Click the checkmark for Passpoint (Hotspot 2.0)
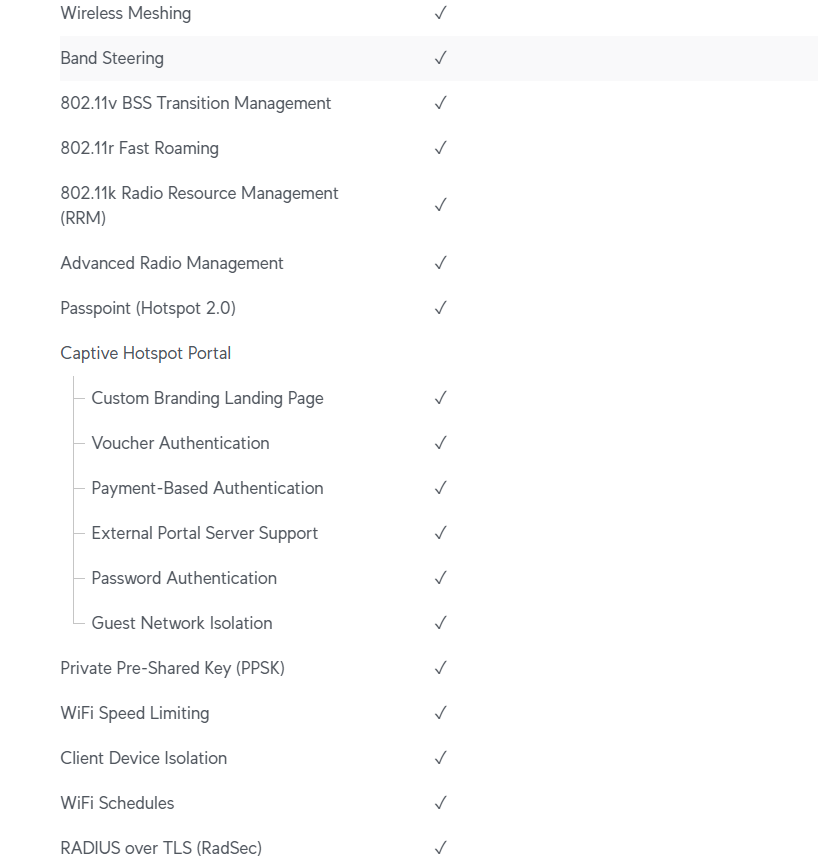 [440, 308]
